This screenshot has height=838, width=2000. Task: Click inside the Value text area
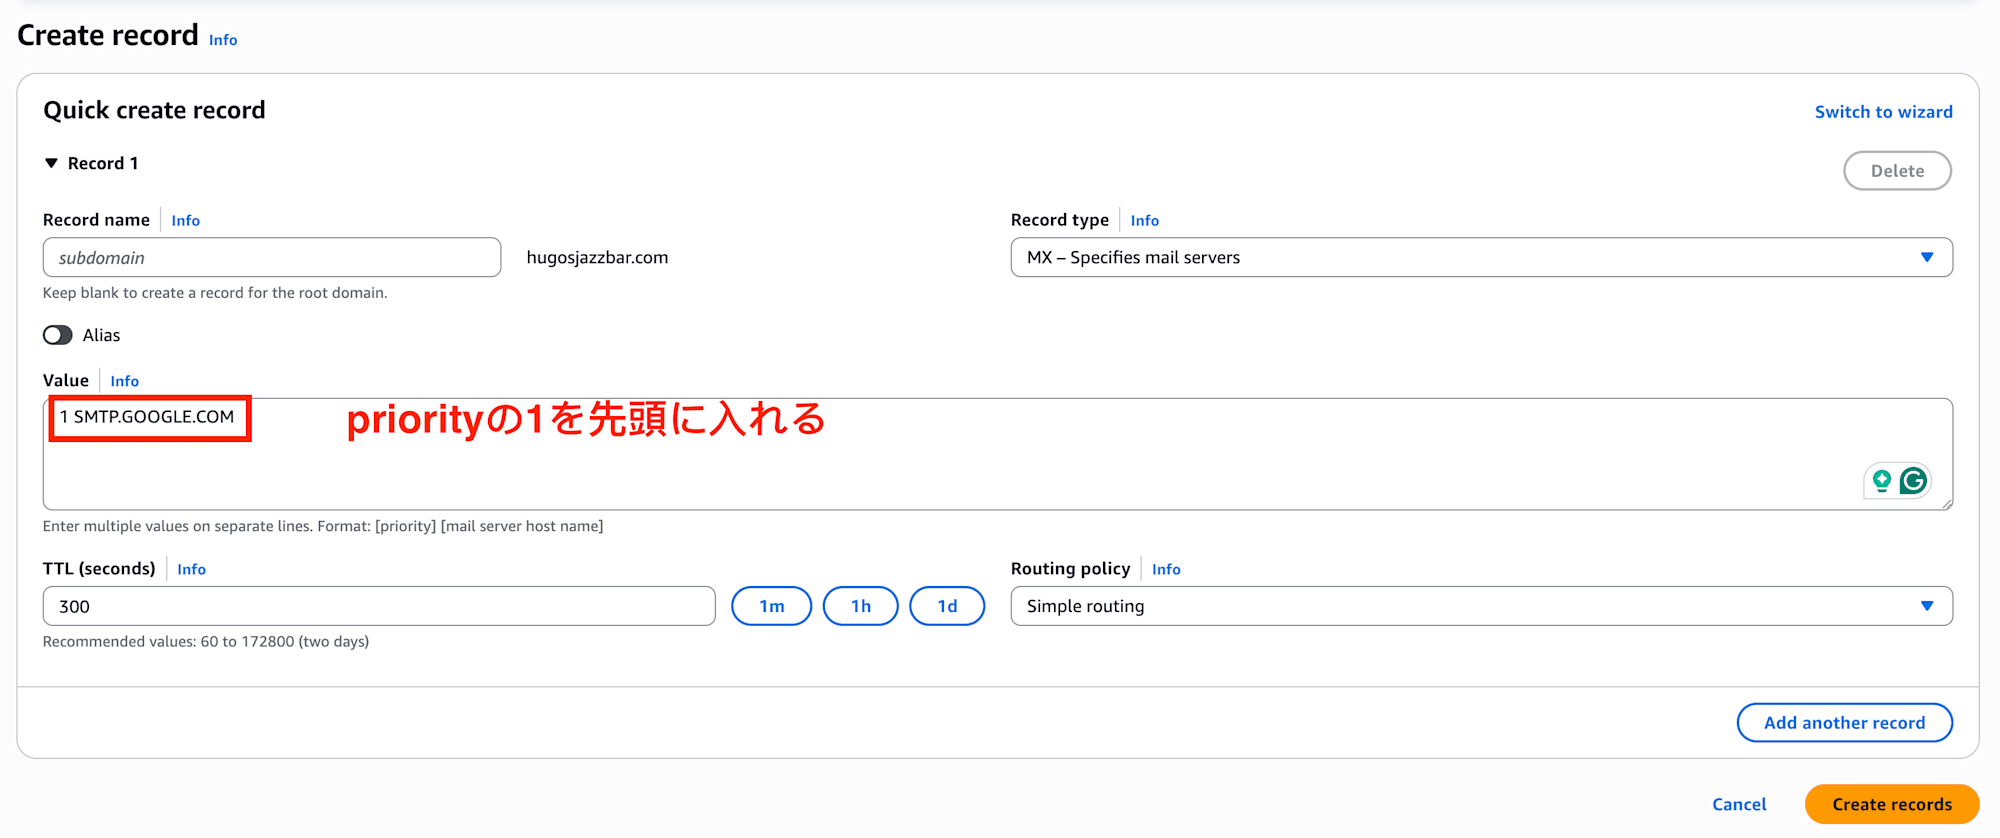(997, 454)
